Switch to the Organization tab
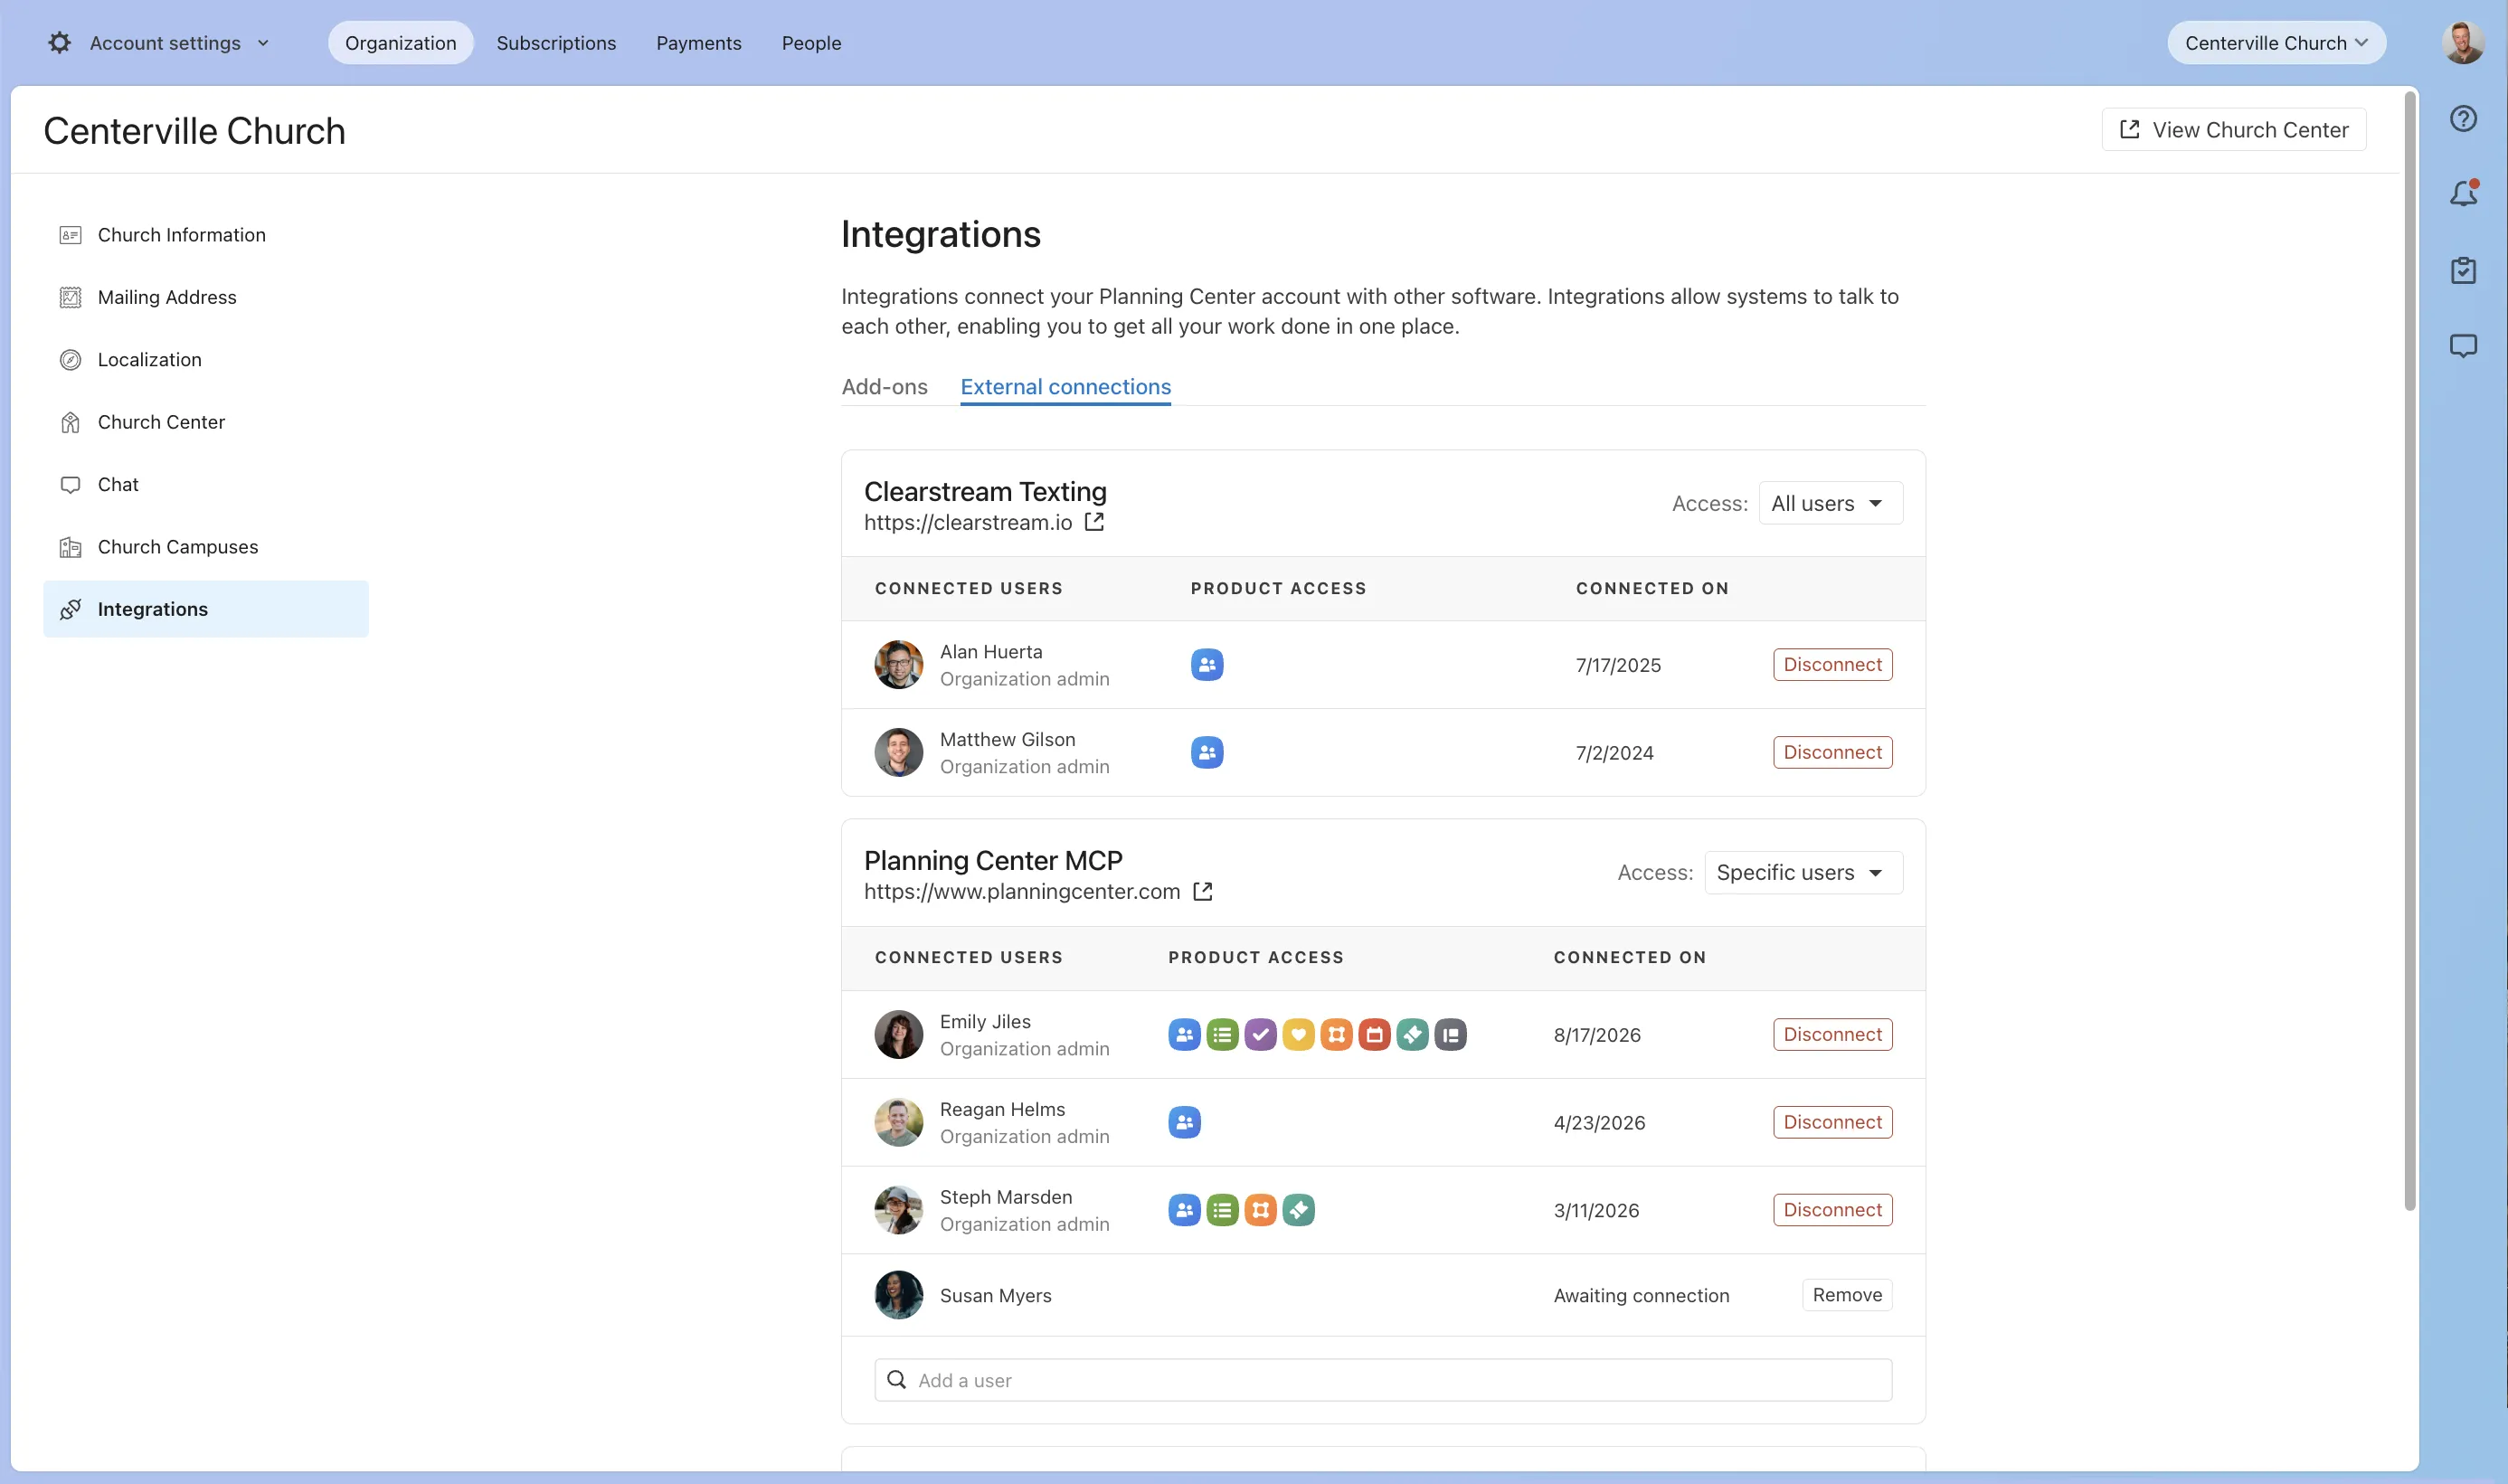 (x=401, y=43)
